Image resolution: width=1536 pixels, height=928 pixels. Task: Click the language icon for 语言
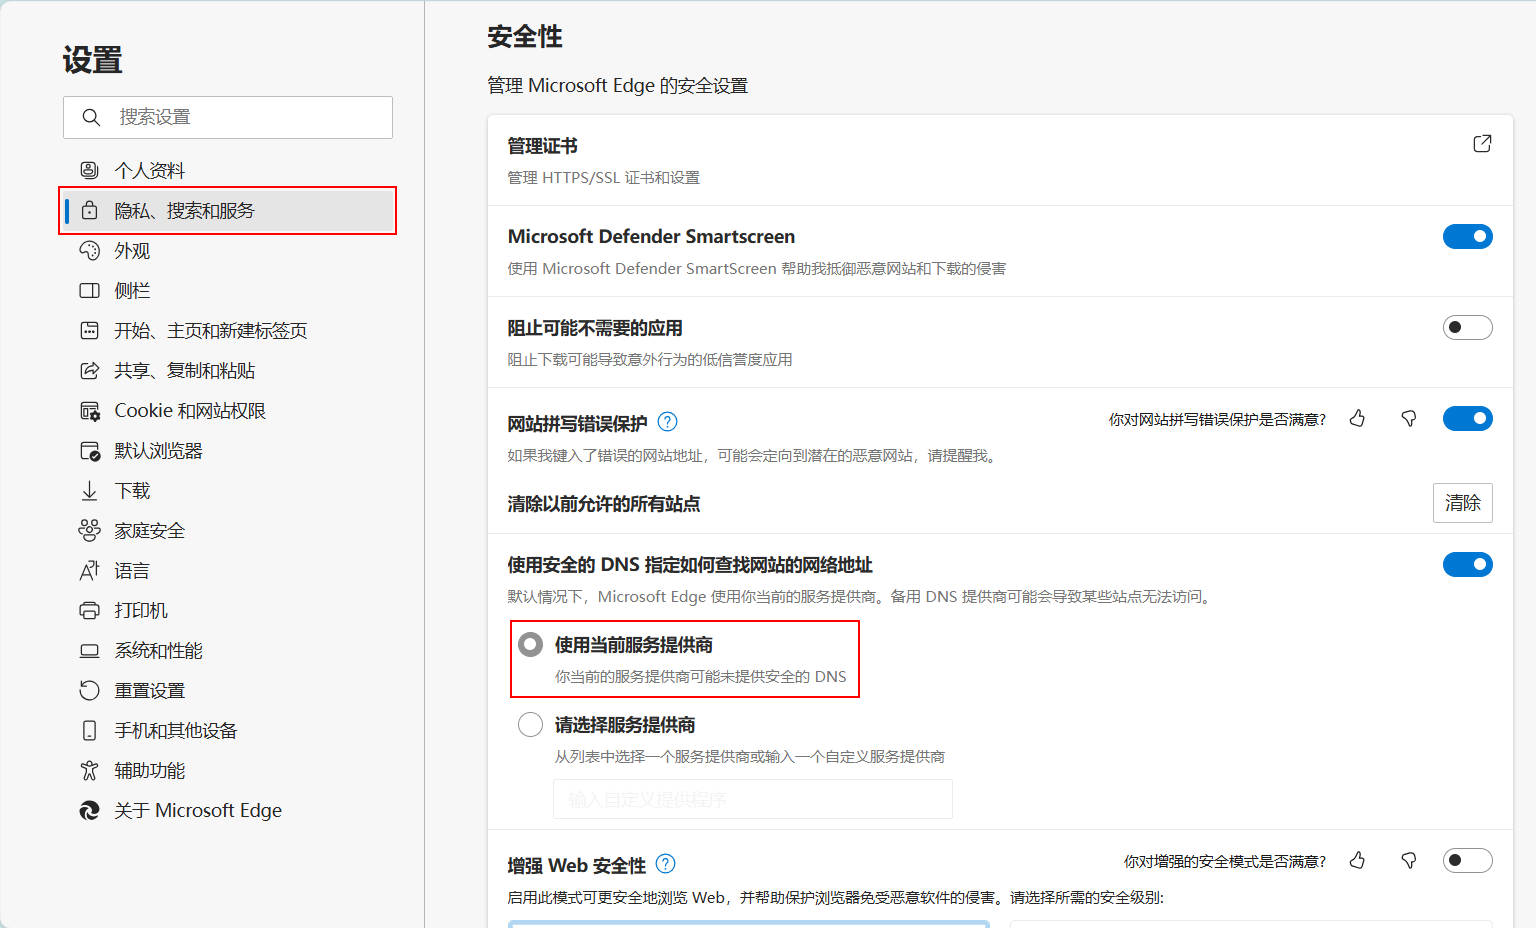(x=89, y=570)
